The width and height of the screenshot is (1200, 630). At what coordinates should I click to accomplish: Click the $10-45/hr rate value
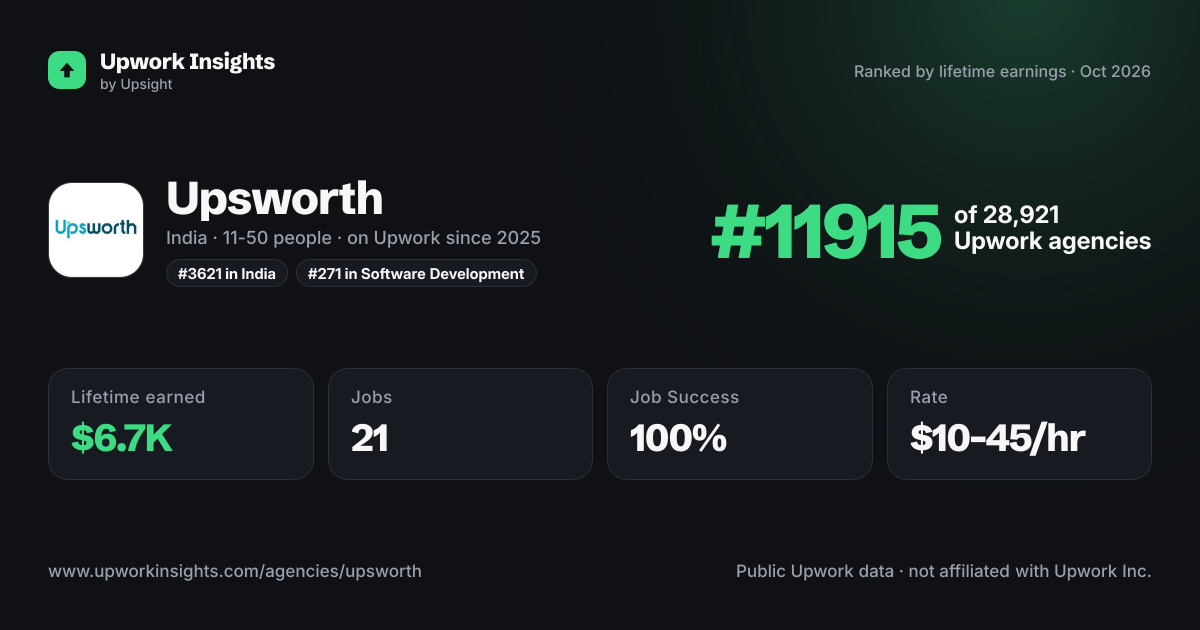pyautogui.click(x=998, y=438)
